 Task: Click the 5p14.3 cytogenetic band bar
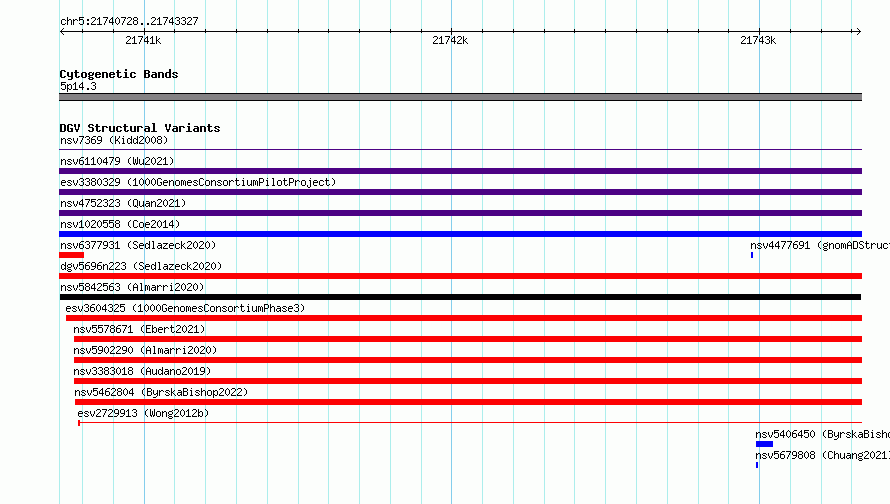[x=460, y=97]
